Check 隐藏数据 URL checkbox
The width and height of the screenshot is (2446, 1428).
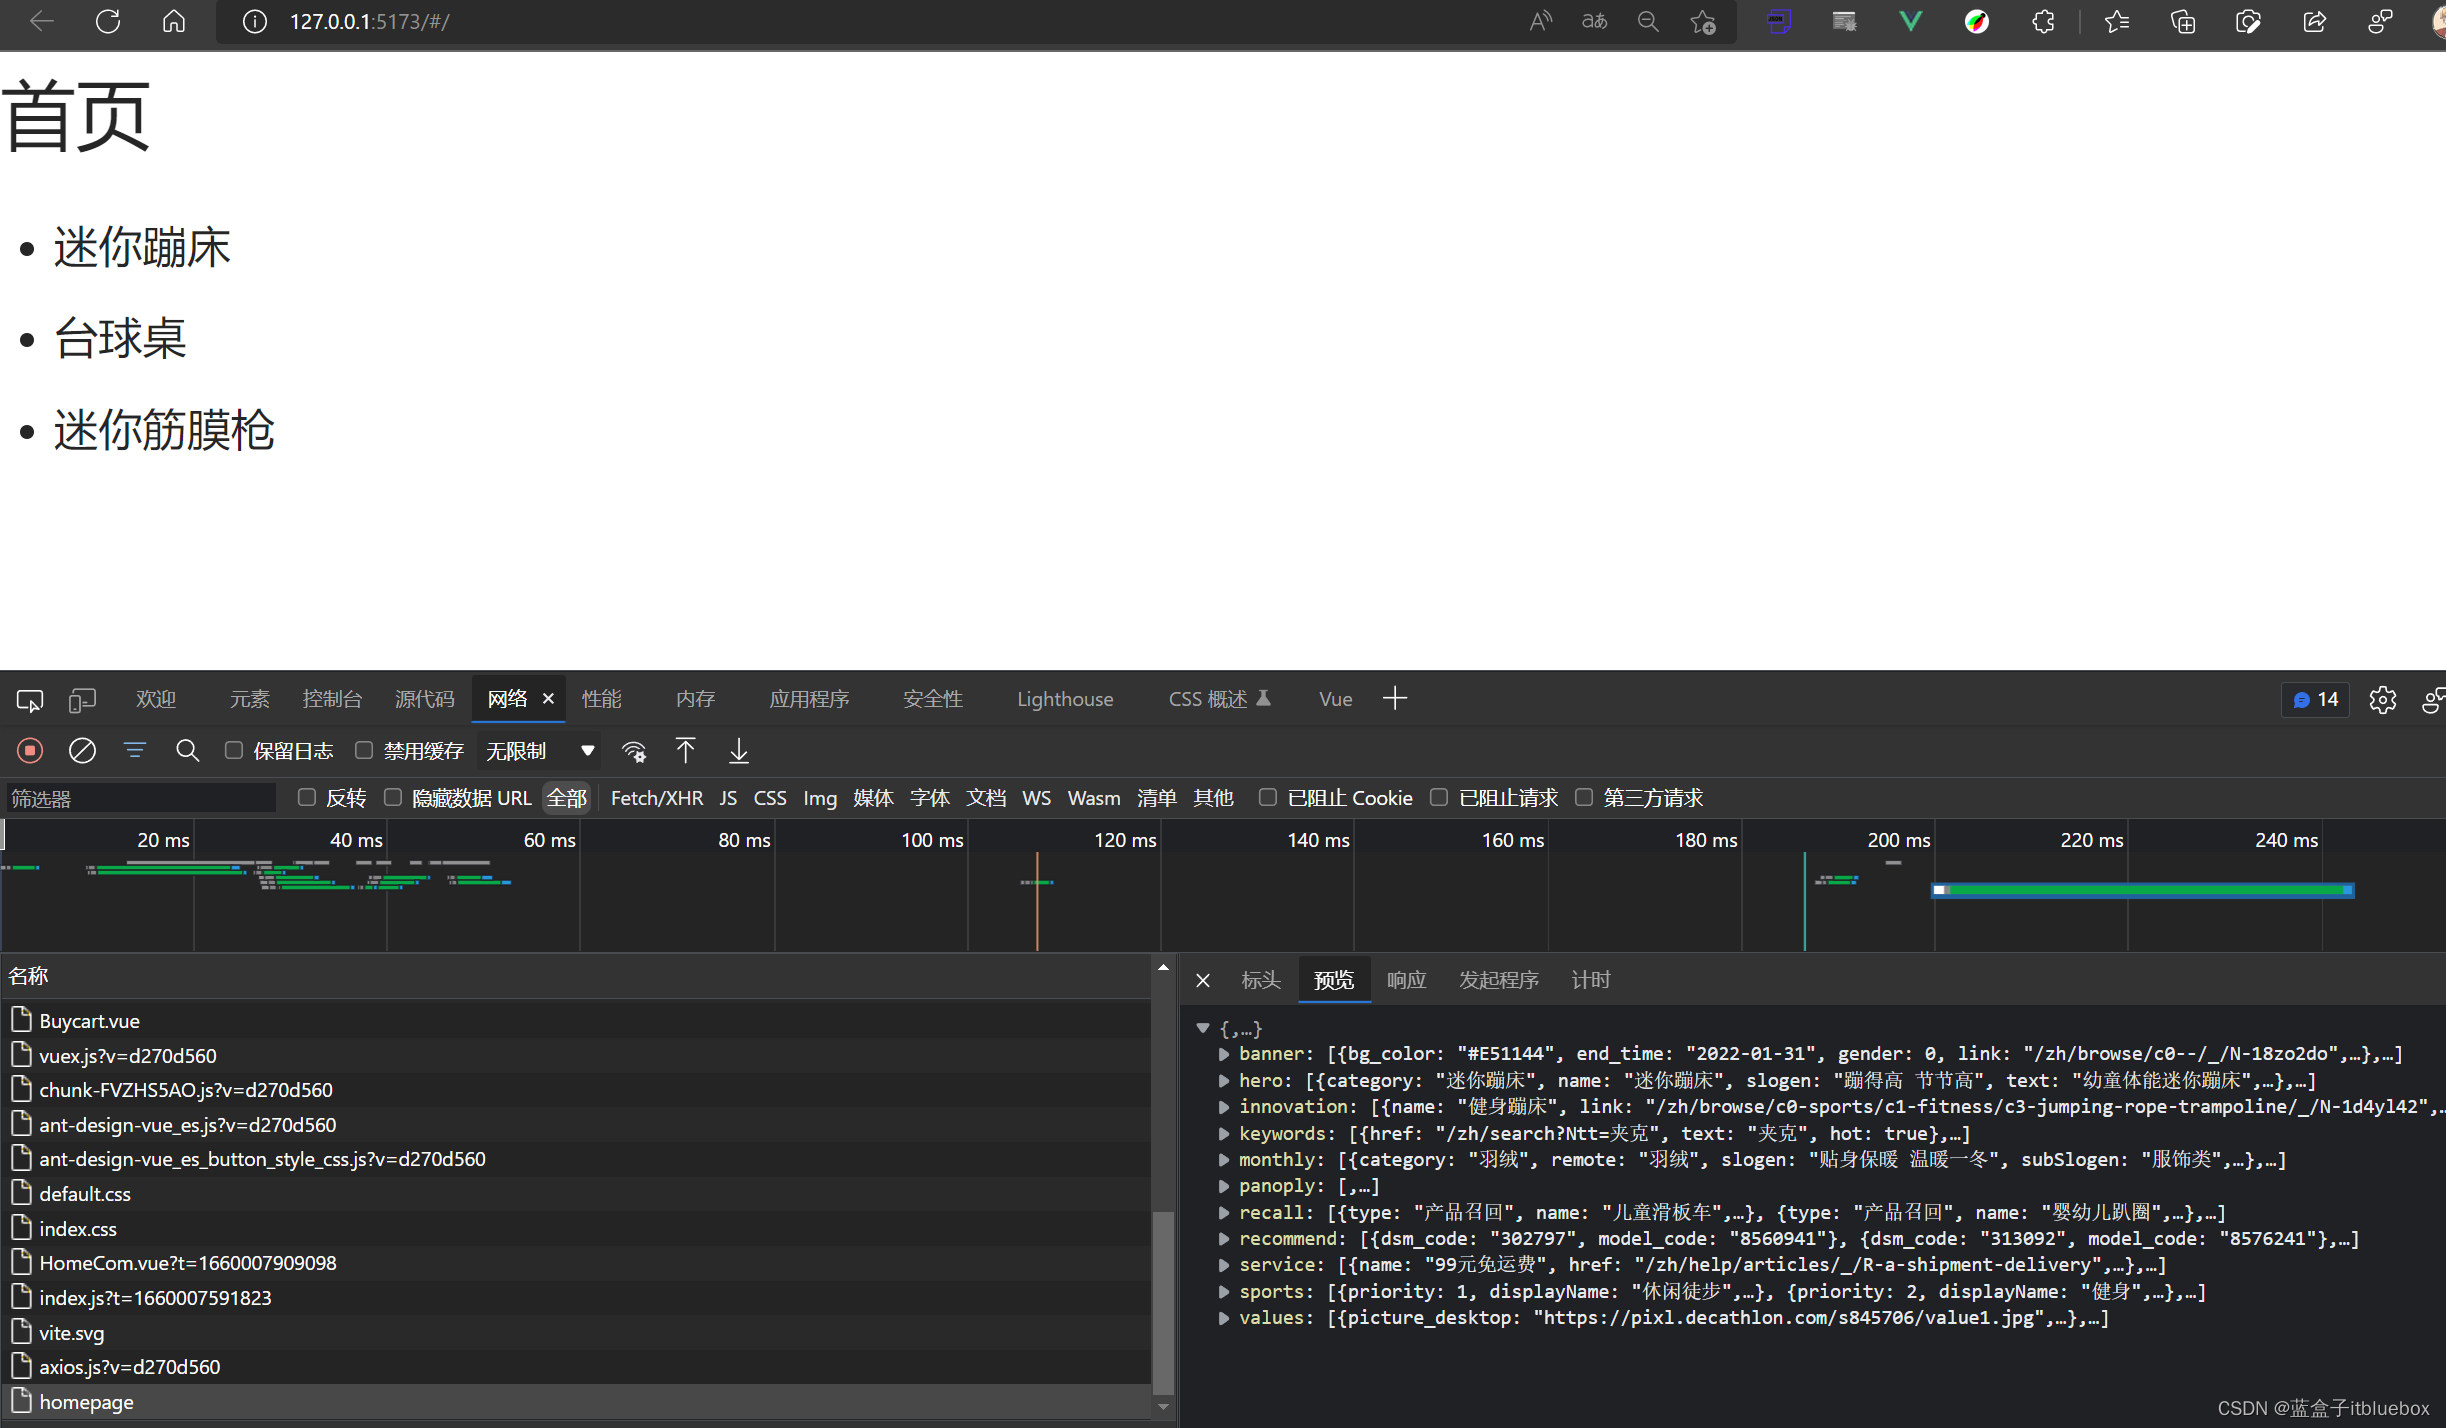393,797
